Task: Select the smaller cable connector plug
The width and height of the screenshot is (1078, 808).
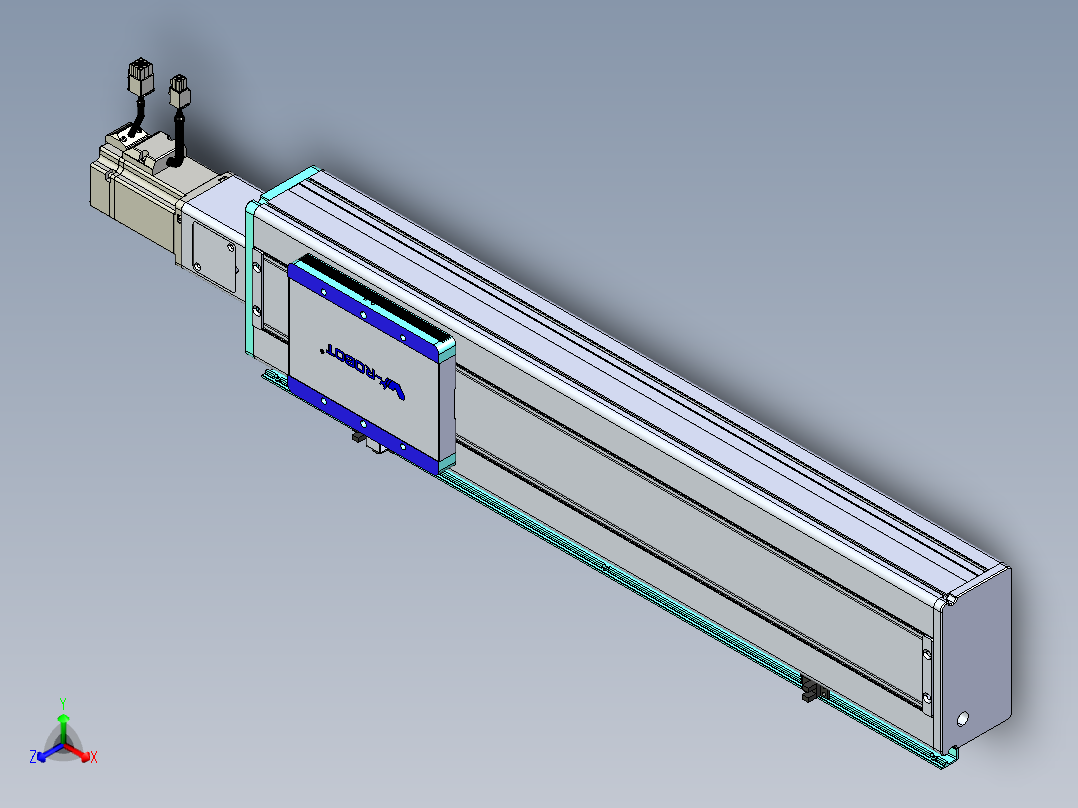Action: (x=179, y=91)
